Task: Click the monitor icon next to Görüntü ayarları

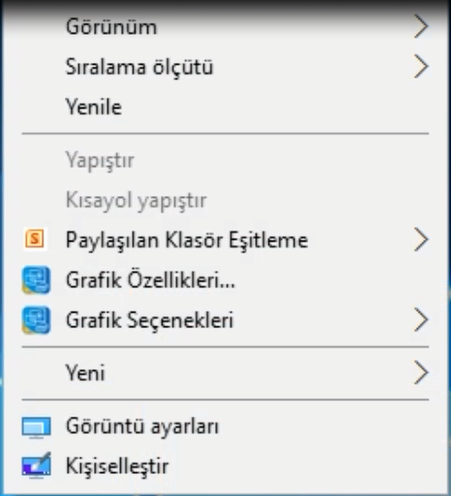Action: (36, 427)
